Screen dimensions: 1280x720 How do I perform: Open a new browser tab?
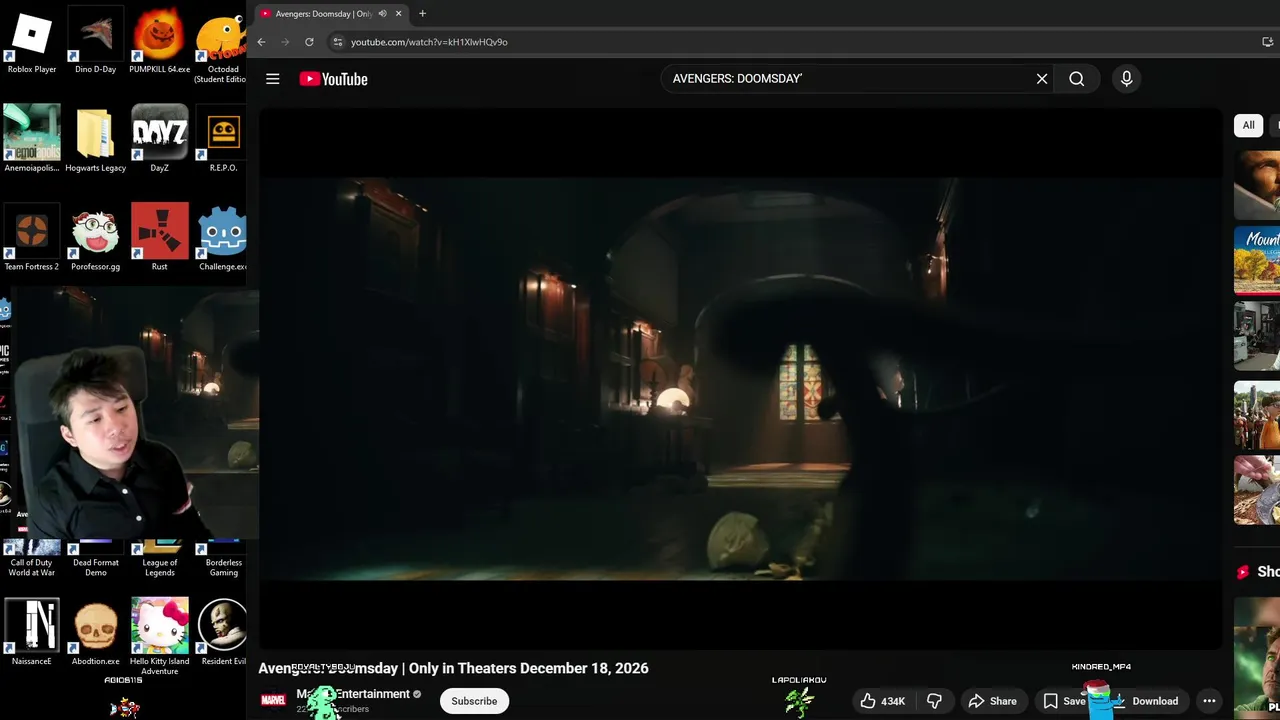point(422,14)
